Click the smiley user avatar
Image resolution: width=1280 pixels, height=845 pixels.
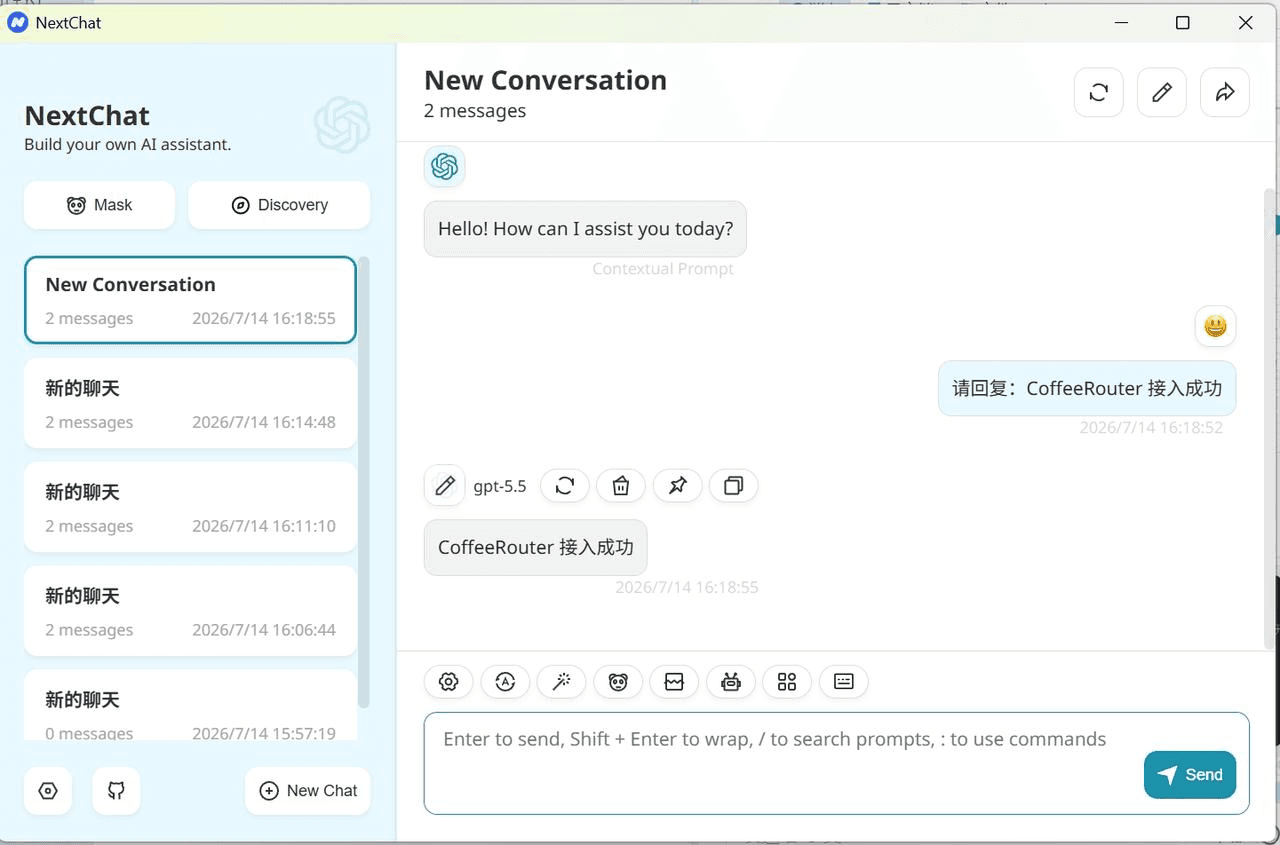point(1215,326)
